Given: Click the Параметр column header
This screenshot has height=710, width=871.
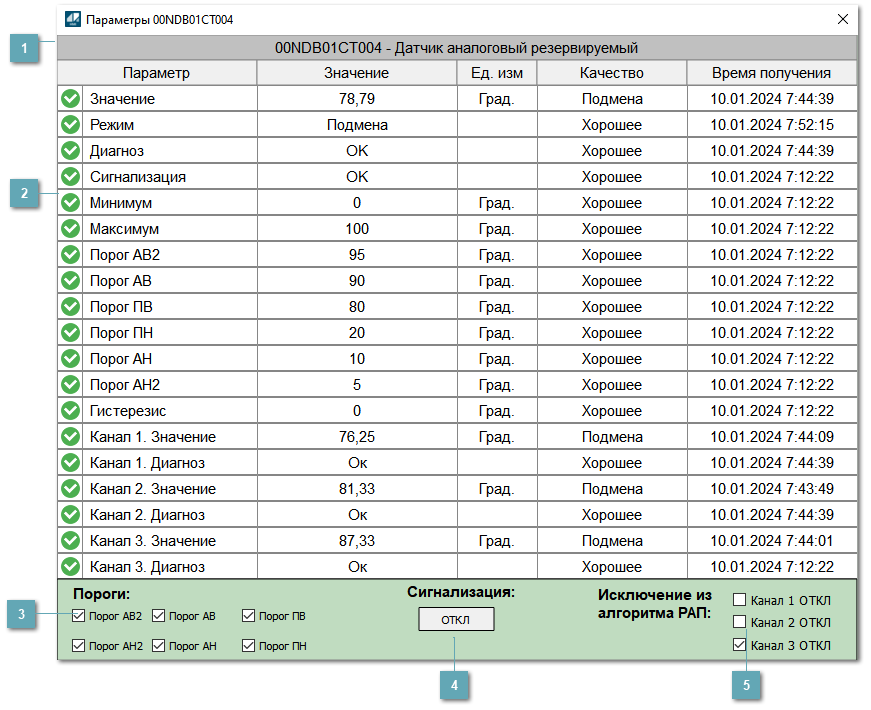Looking at the screenshot, I should [156, 73].
